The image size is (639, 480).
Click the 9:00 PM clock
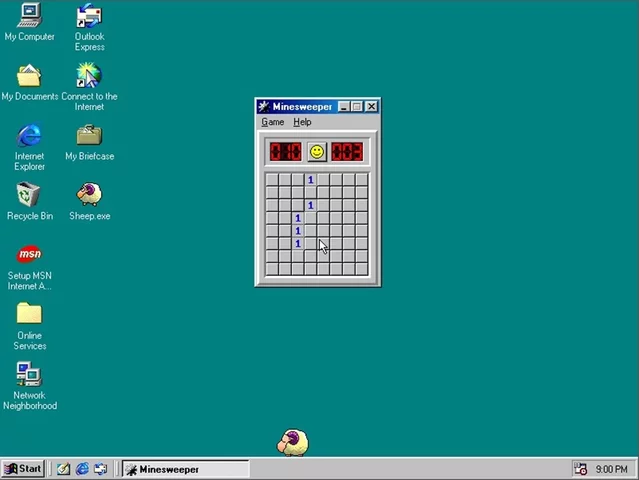click(611, 469)
